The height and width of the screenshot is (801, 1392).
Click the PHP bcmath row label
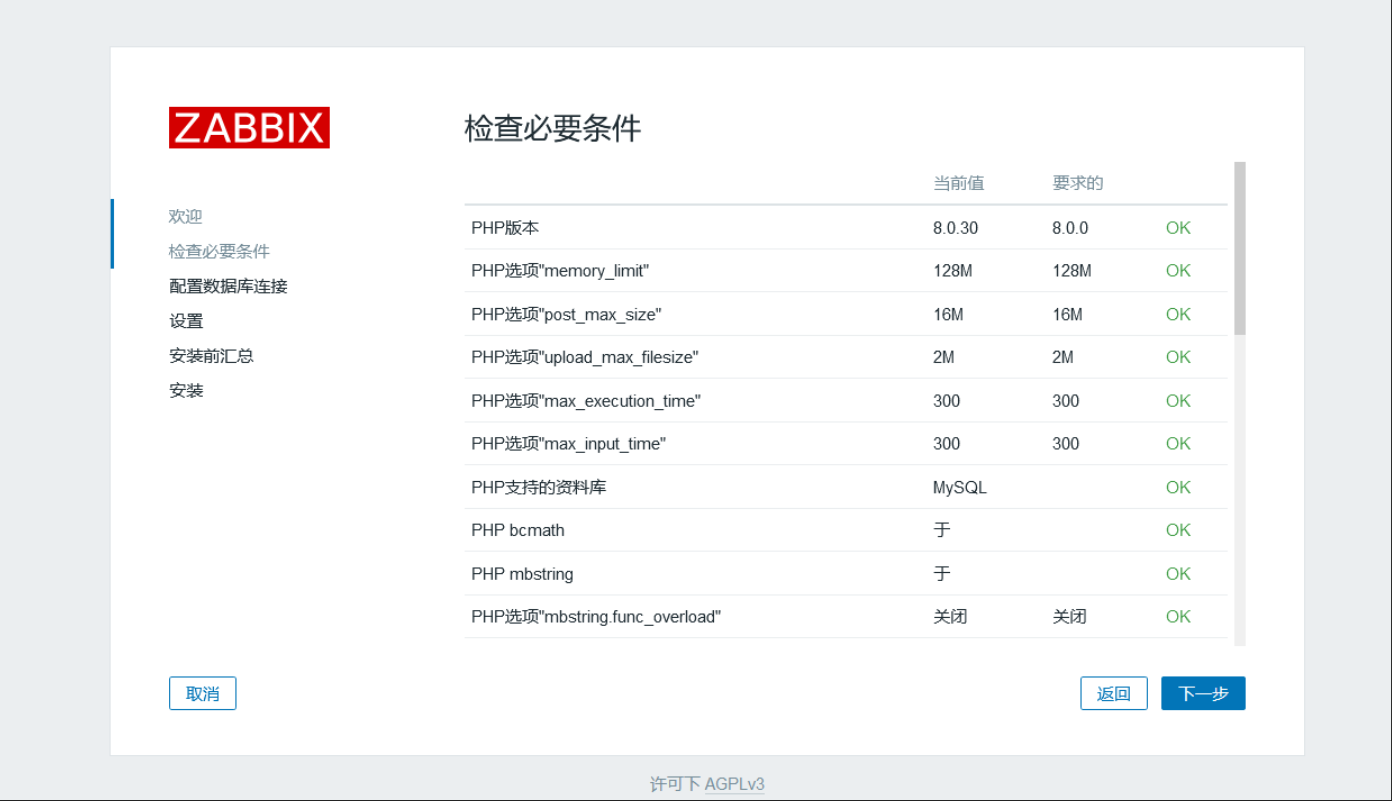(518, 530)
